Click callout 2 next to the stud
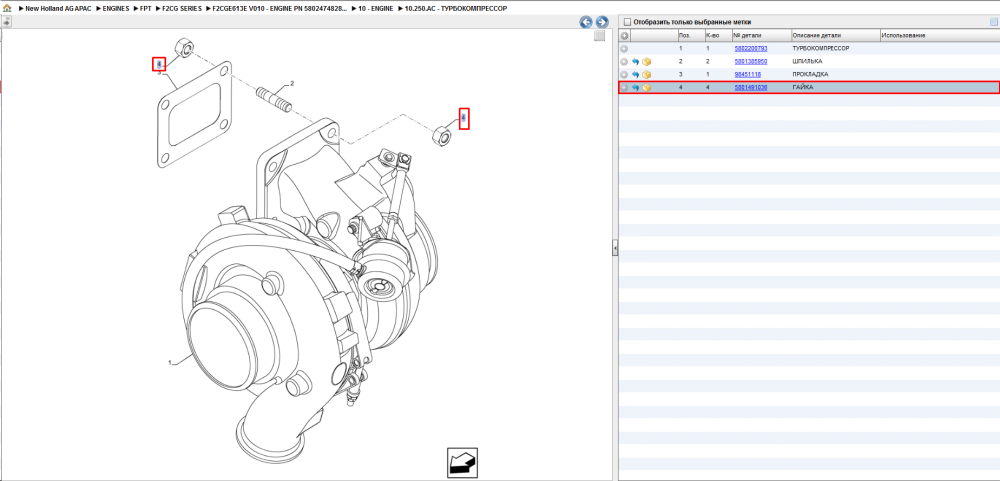Screen dimensions: 1000x481 click(292, 84)
